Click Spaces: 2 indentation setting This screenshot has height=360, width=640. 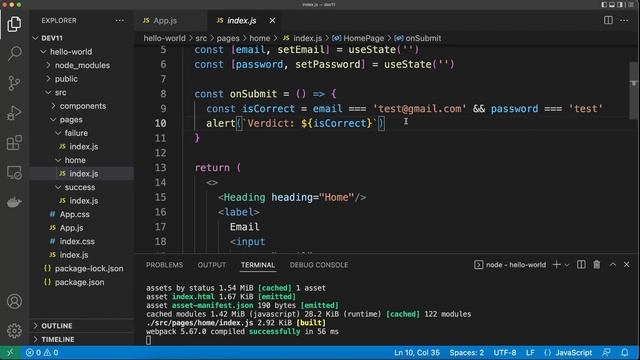467,353
